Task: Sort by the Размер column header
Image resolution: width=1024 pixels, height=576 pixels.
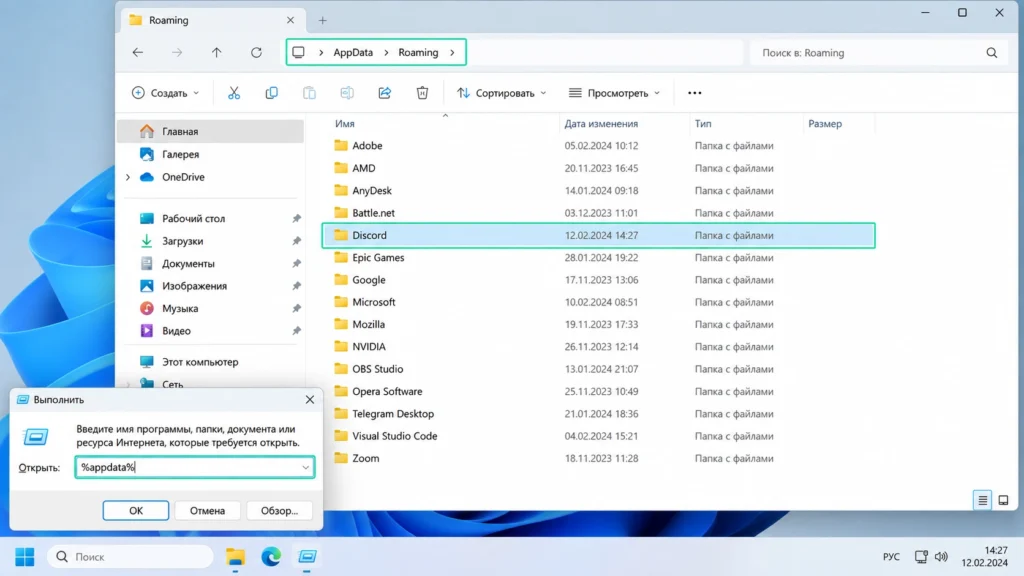Action: [825, 123]
